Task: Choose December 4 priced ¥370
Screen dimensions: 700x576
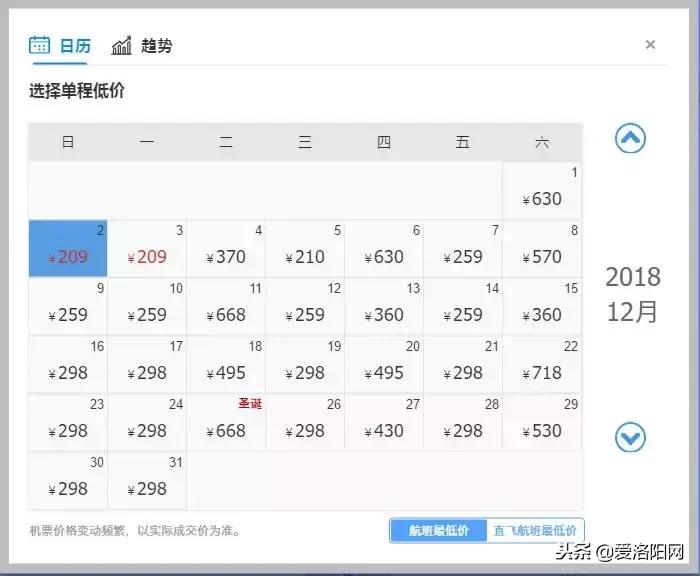Action: pos(226,248)
